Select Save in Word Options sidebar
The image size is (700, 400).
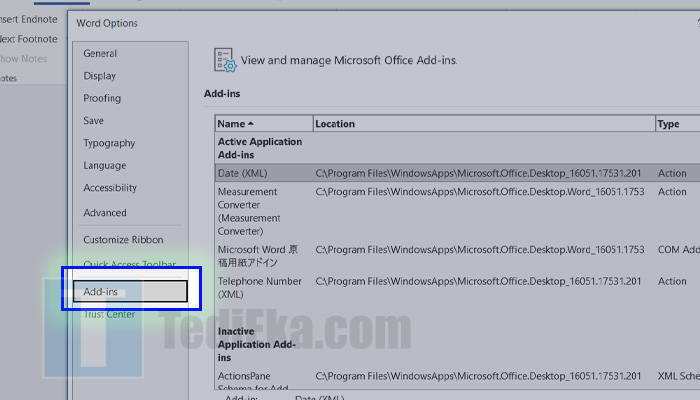[x=93, y=121]
